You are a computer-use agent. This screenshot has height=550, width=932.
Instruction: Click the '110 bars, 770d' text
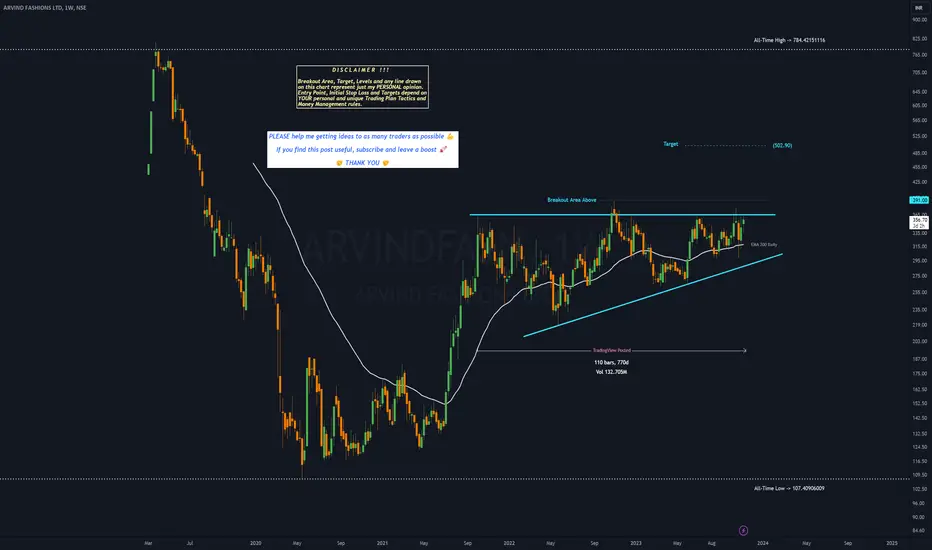pyautogui.click(x=612, y=362)
